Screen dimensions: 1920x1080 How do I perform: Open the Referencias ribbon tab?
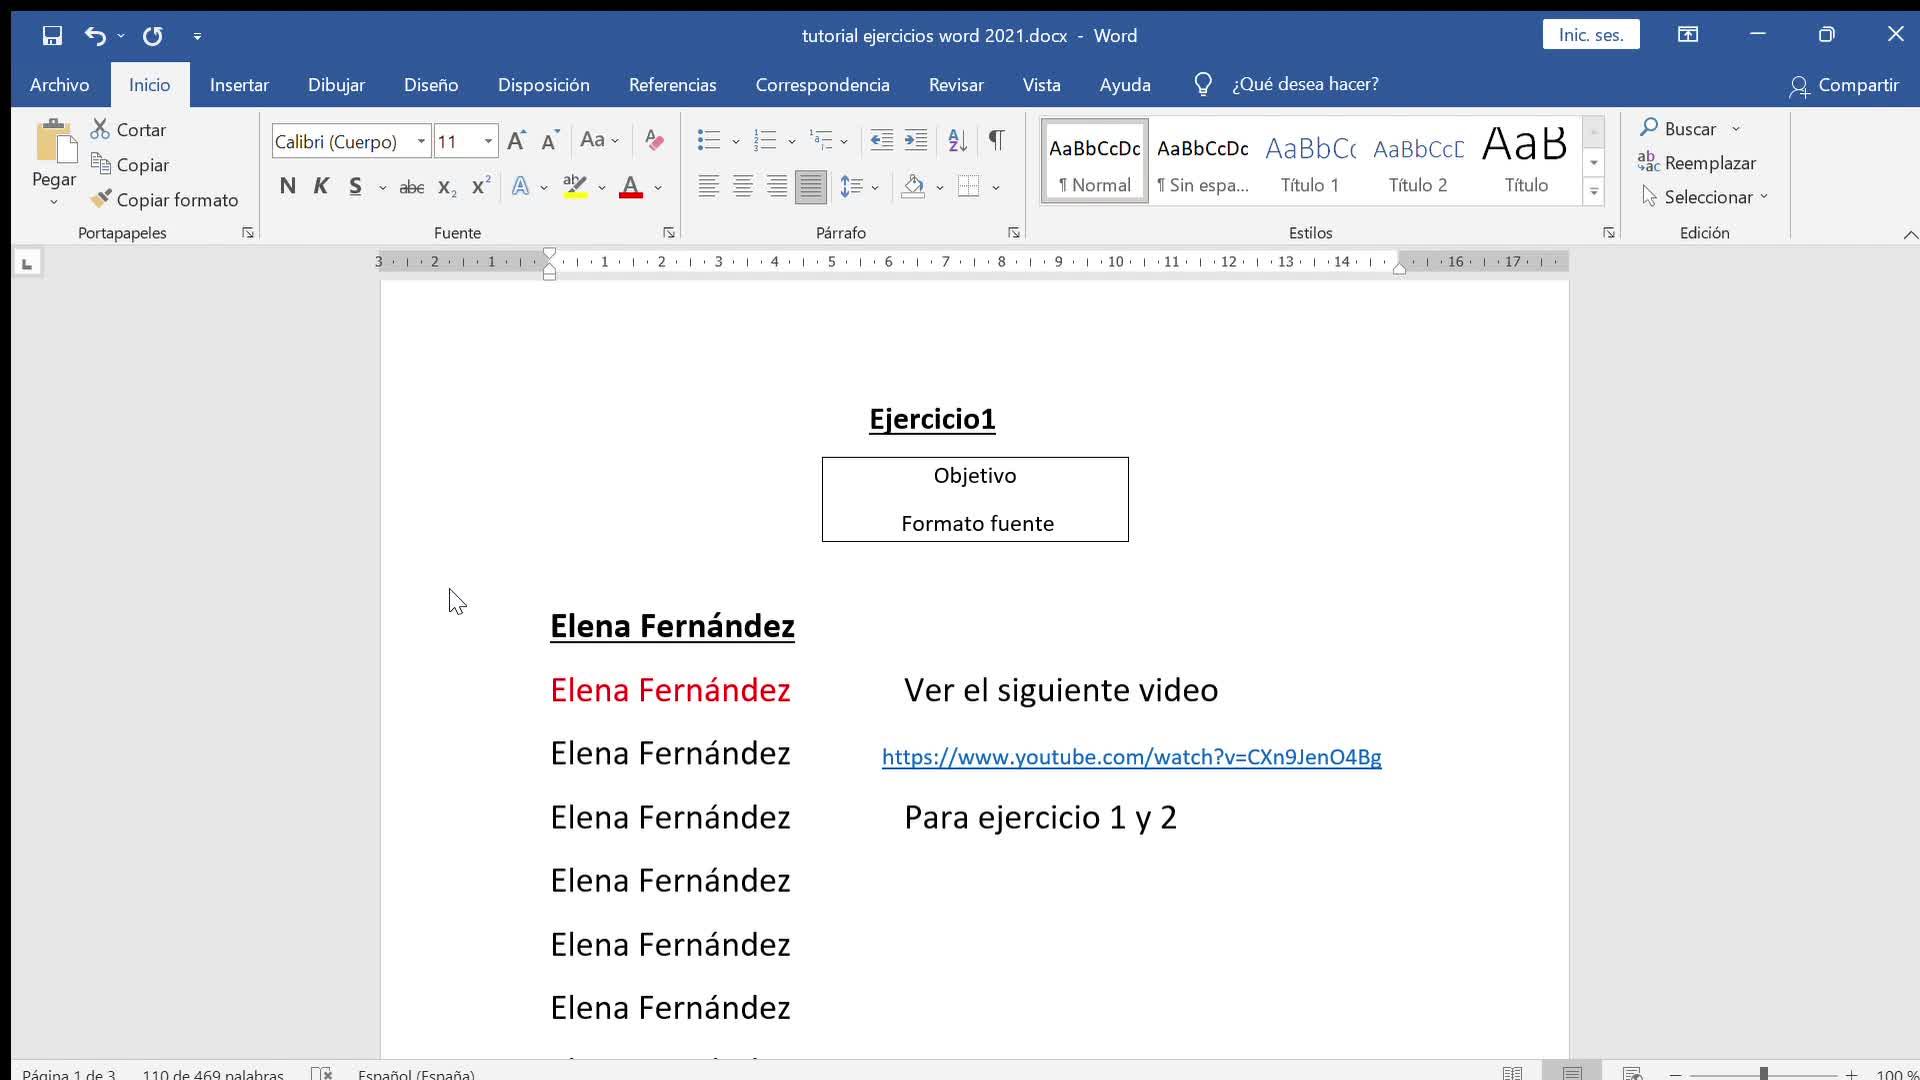[672, 85]
